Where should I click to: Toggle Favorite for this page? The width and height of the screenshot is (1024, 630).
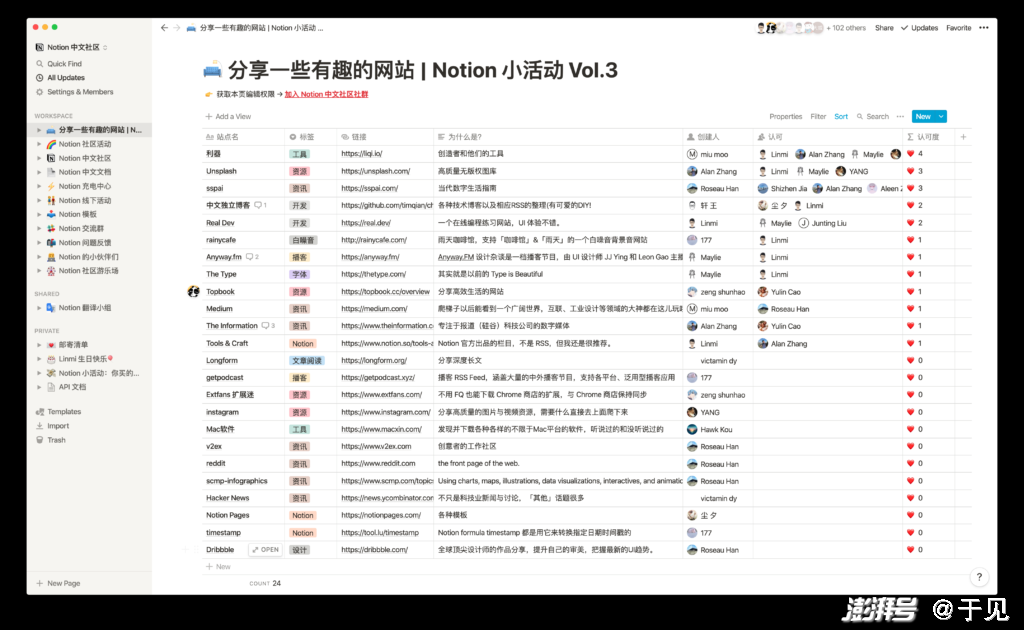click(958, 28)
